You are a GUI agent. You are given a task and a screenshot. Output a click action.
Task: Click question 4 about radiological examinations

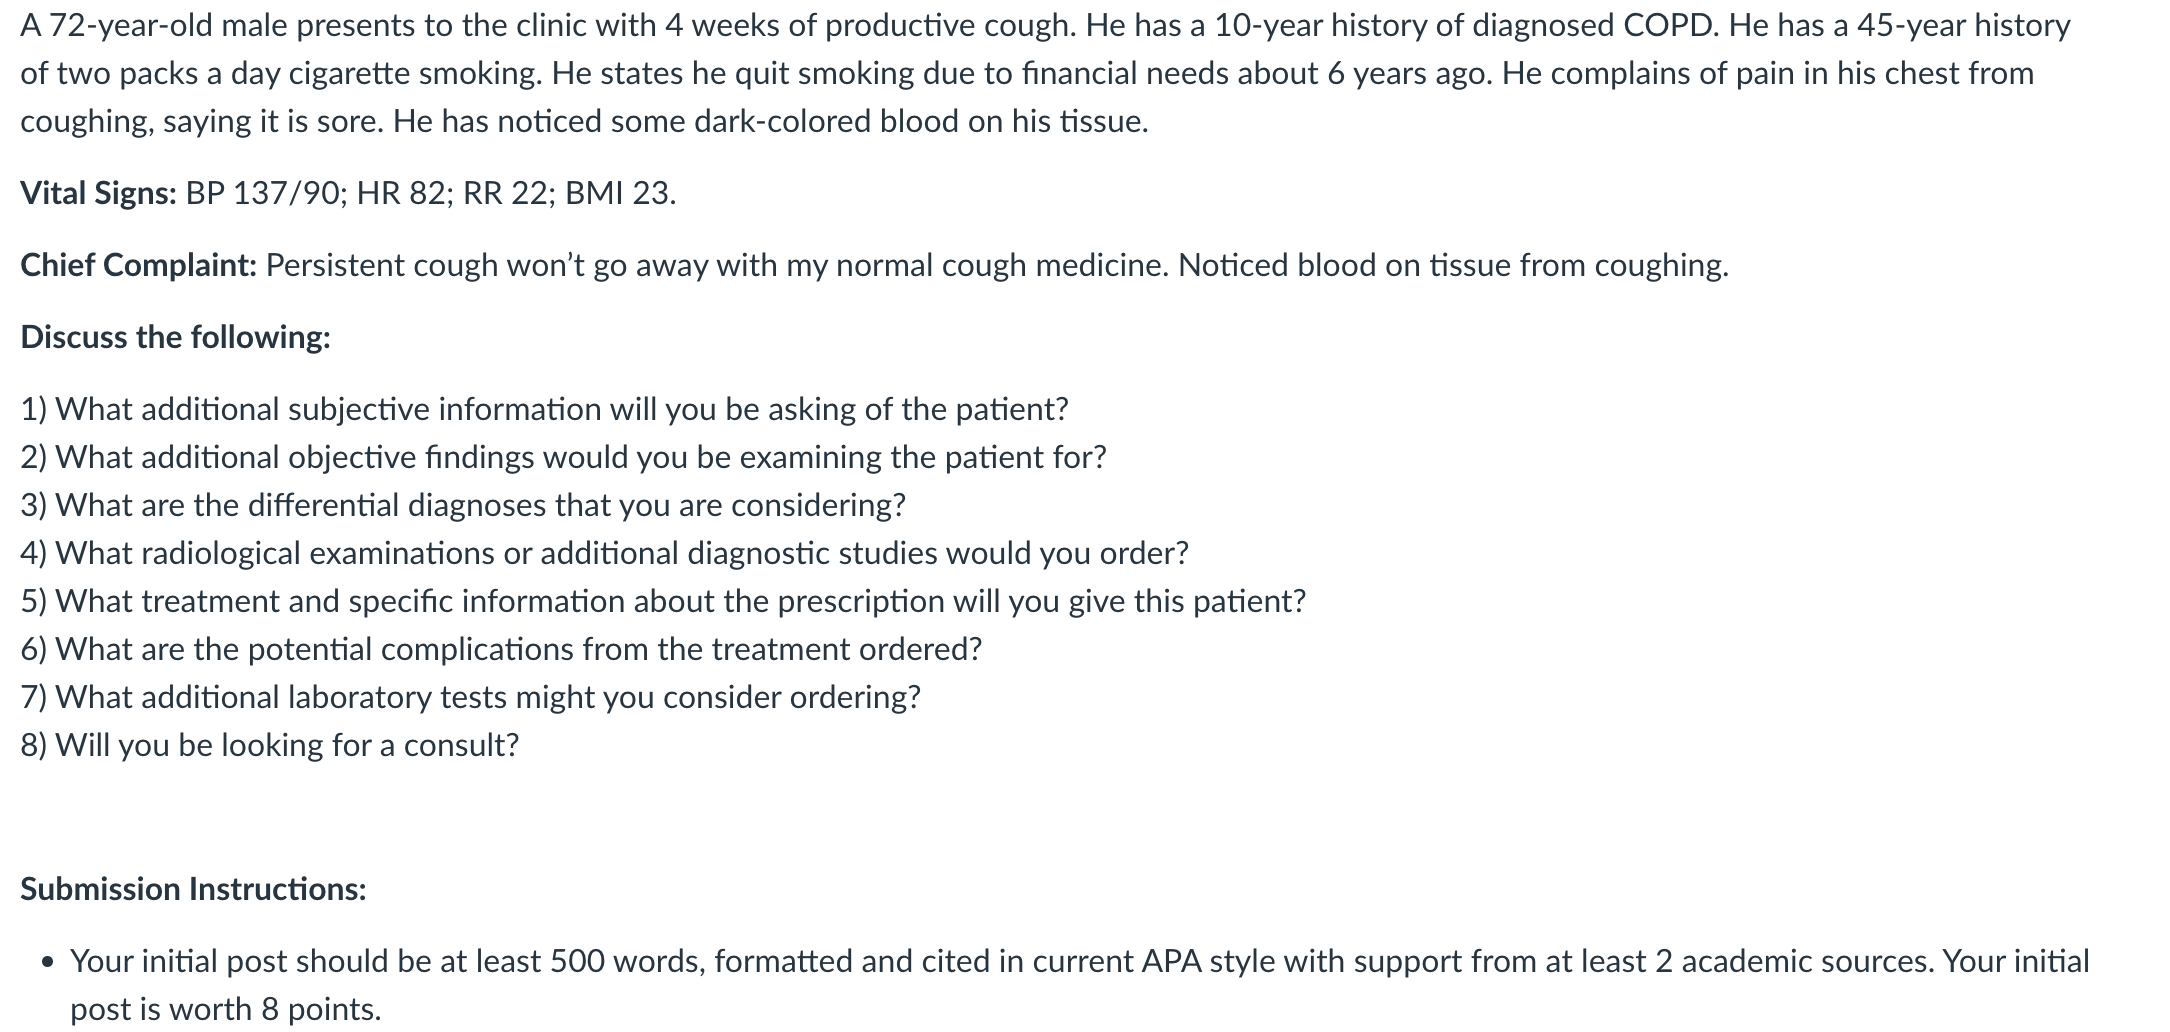(604, 553)
